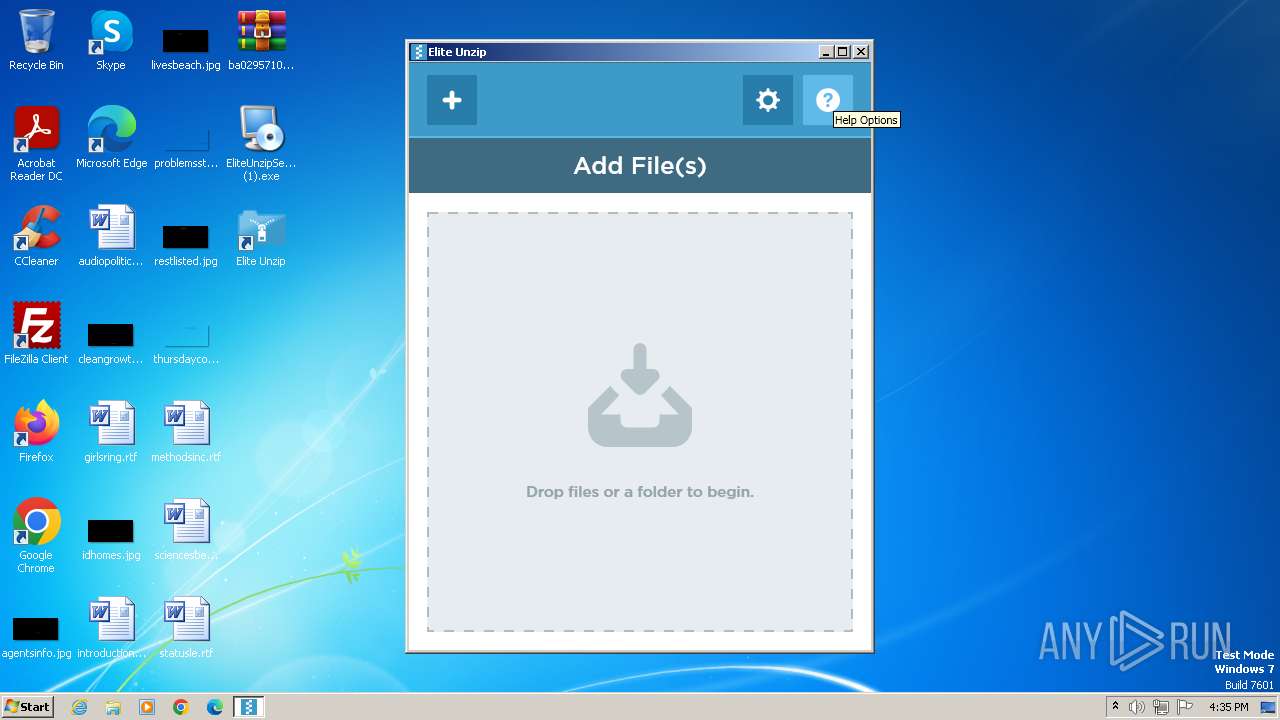Open Action Center flag icon
This screenshot has width=1280, height=720.
click(1185, 707)
